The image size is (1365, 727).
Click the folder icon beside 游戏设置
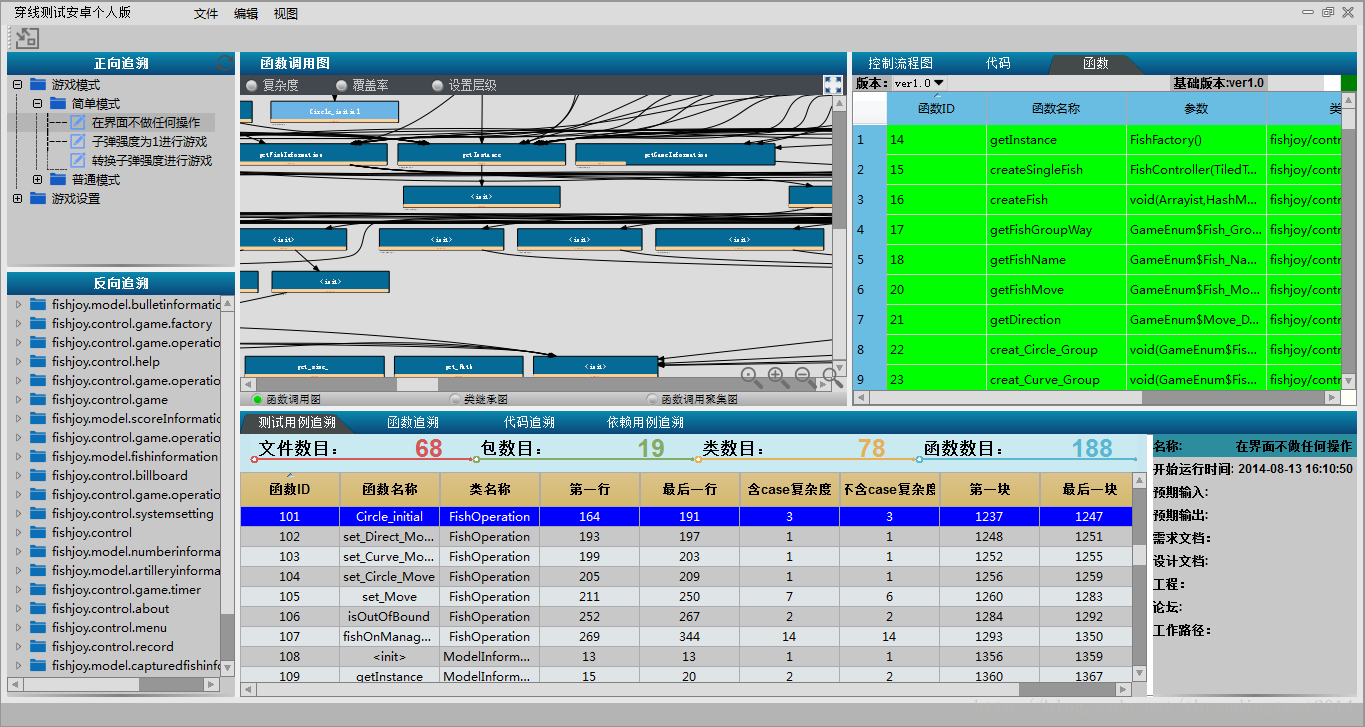click(x=39, y=199)
